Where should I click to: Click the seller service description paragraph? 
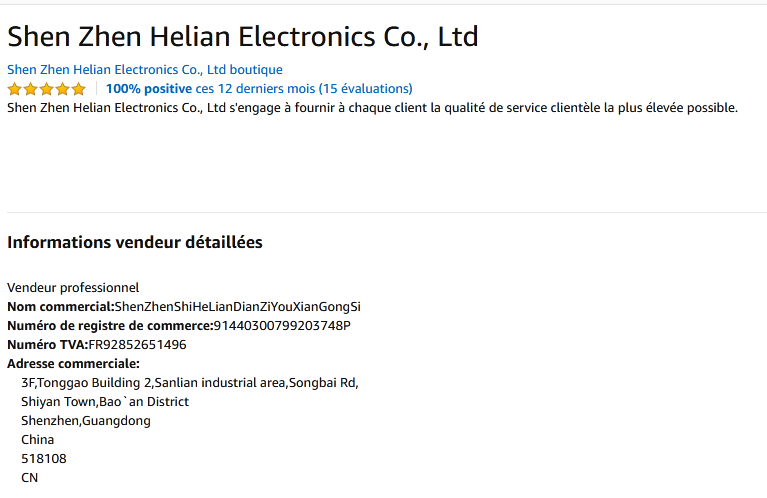pos(372,108)
